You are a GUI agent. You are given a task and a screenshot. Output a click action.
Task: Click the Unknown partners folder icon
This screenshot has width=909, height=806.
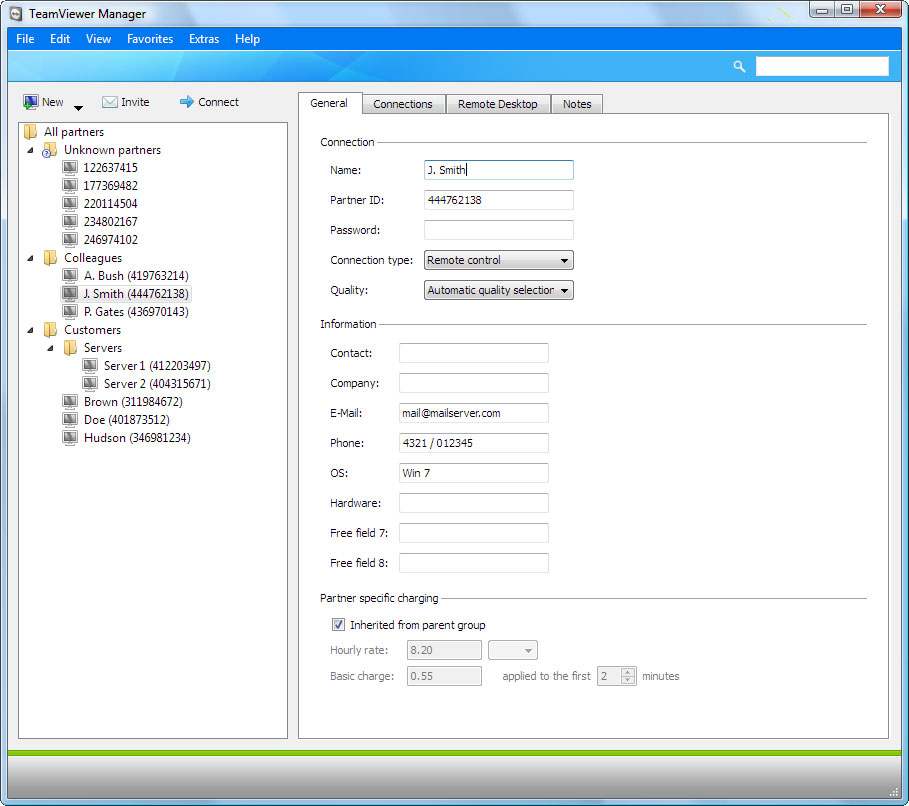[x=49, y=150]
